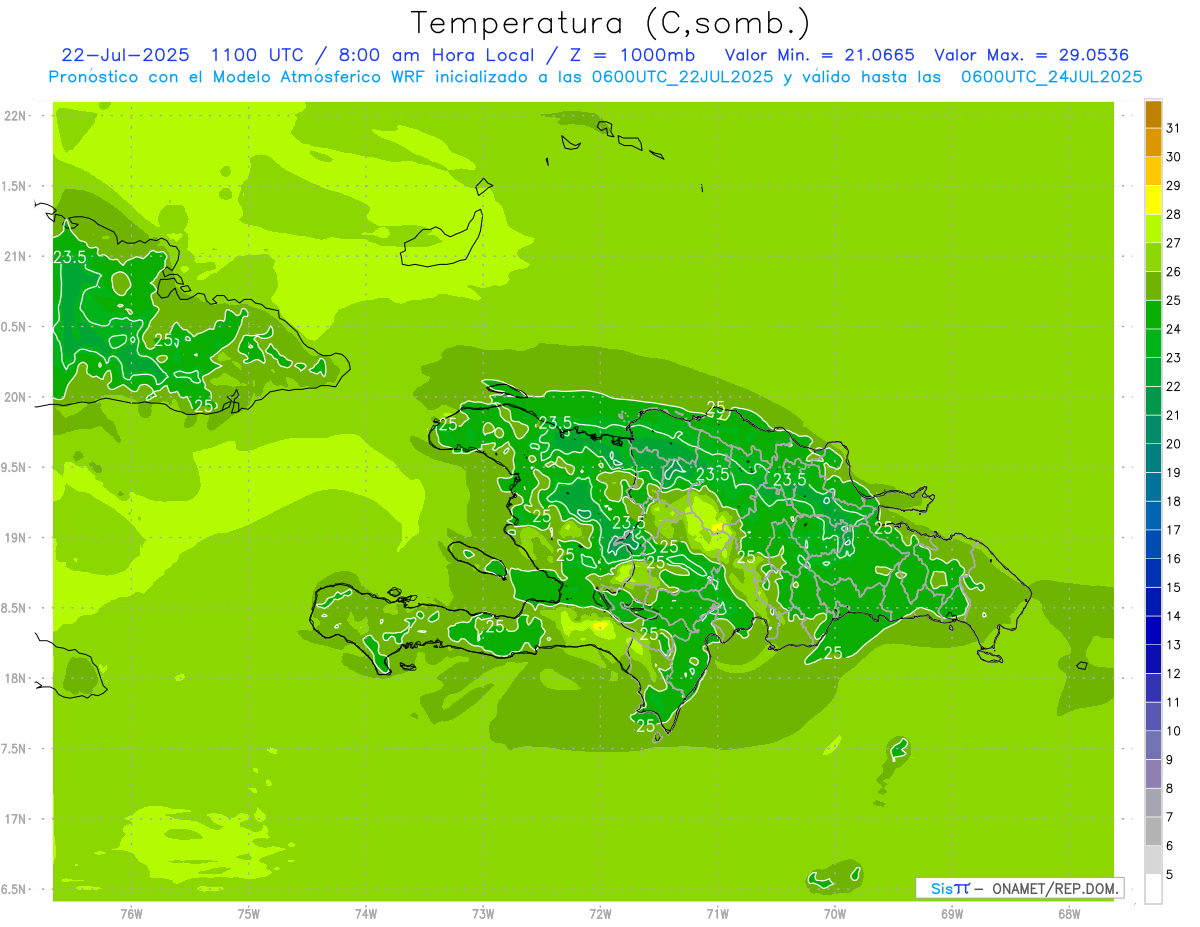
Task: Click the "17N" latitude axis label
Action: (16, 820)
